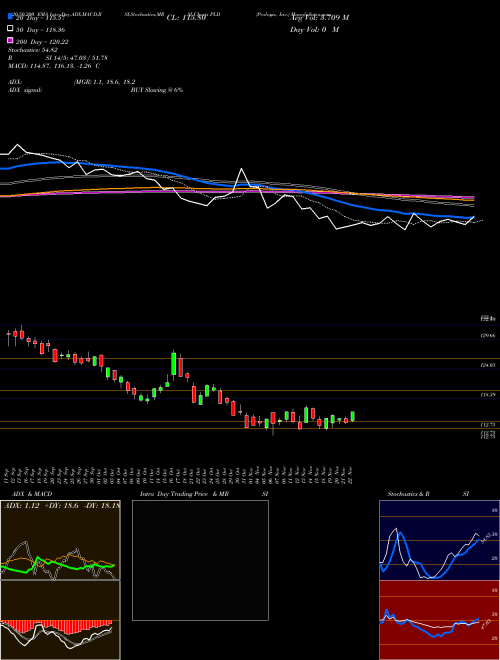The width and height of the screenshot is (500, 660).
Task: Click the CL: 115.80 closing price text
Action: click(186, 18)
